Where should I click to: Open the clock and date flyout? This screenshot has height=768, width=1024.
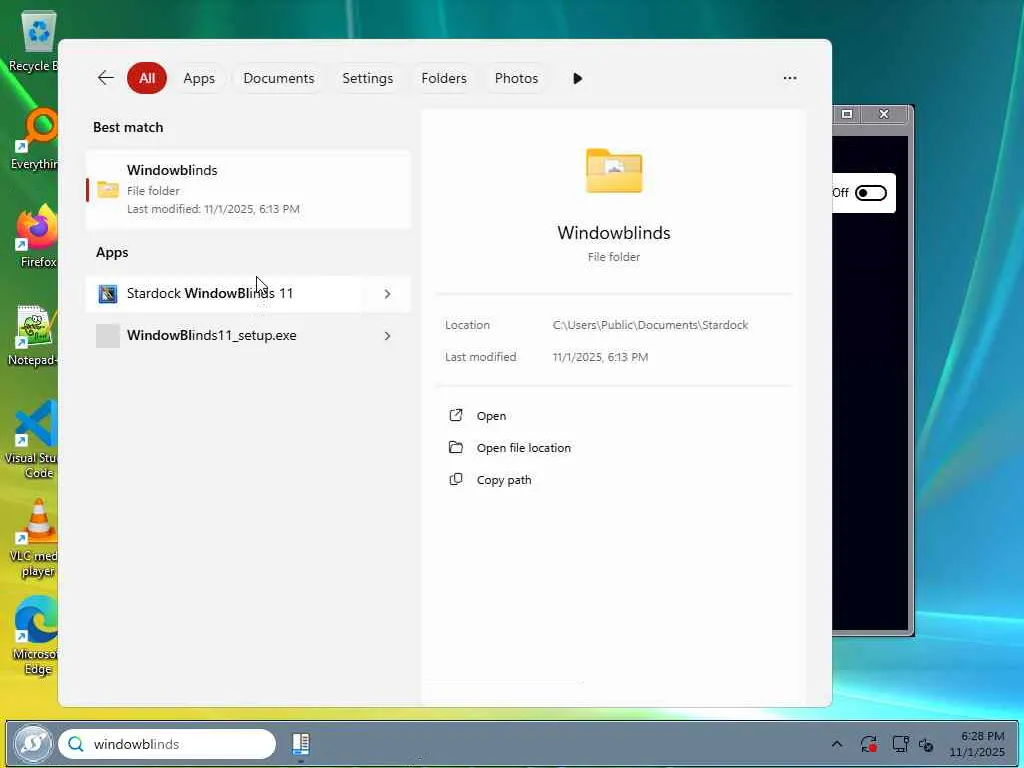click(976, 744)
